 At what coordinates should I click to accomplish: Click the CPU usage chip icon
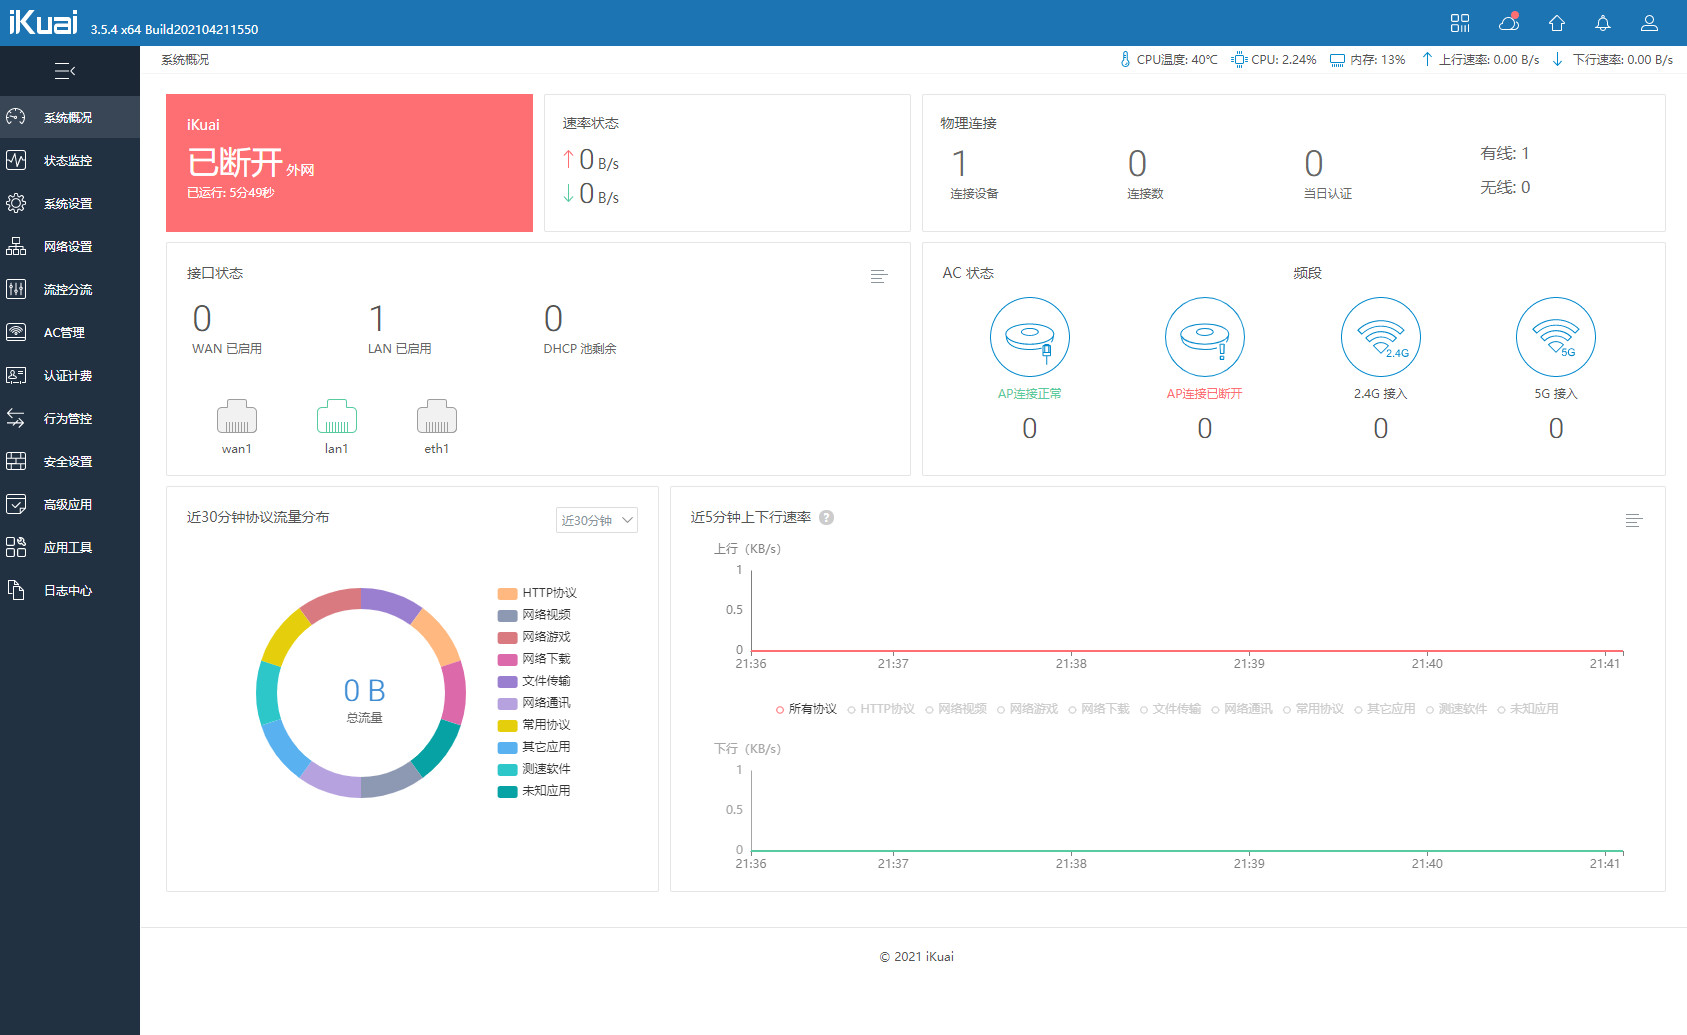[1240, 59]
